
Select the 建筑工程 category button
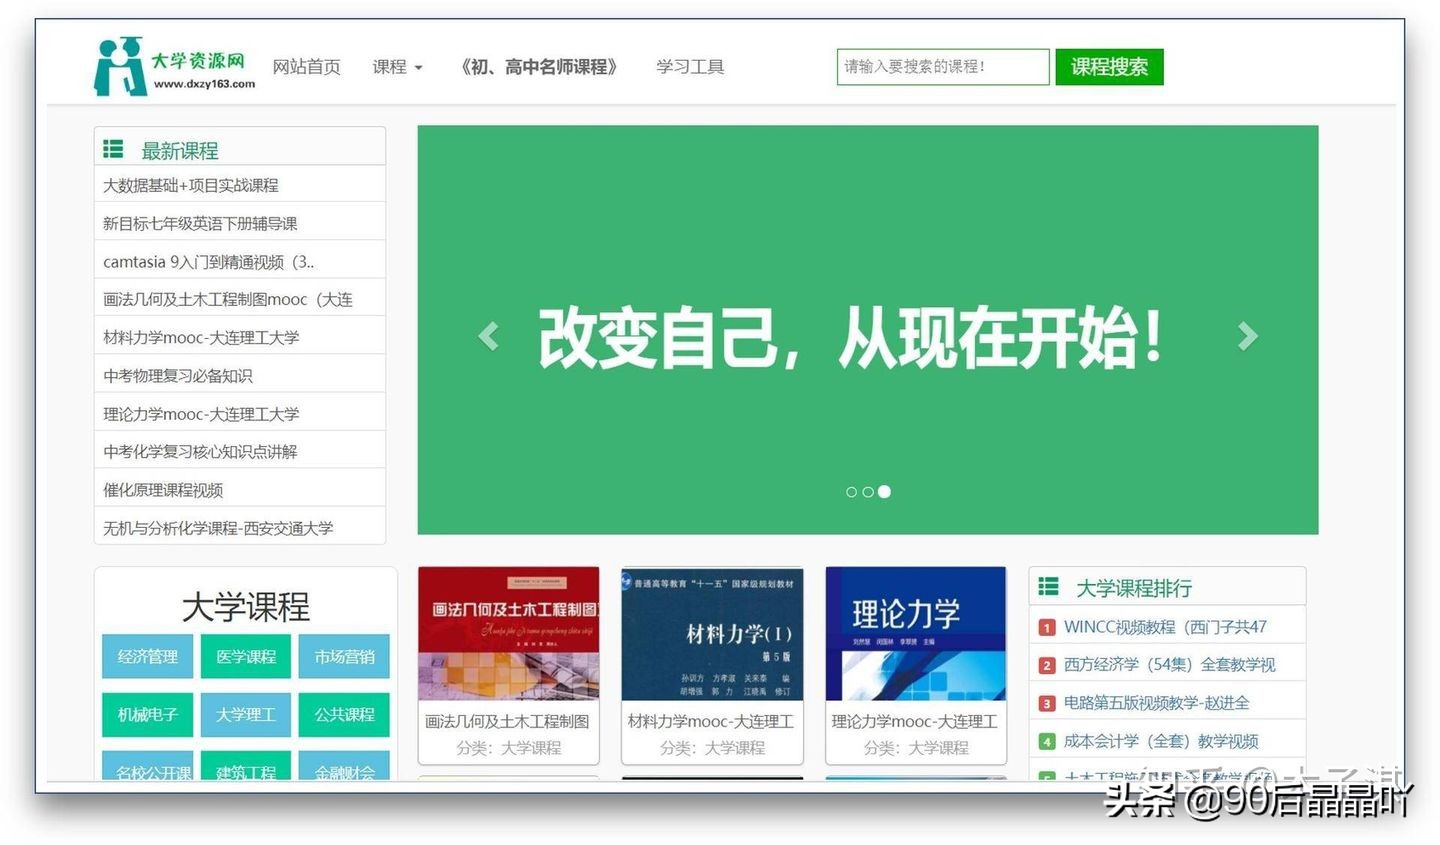245,771
